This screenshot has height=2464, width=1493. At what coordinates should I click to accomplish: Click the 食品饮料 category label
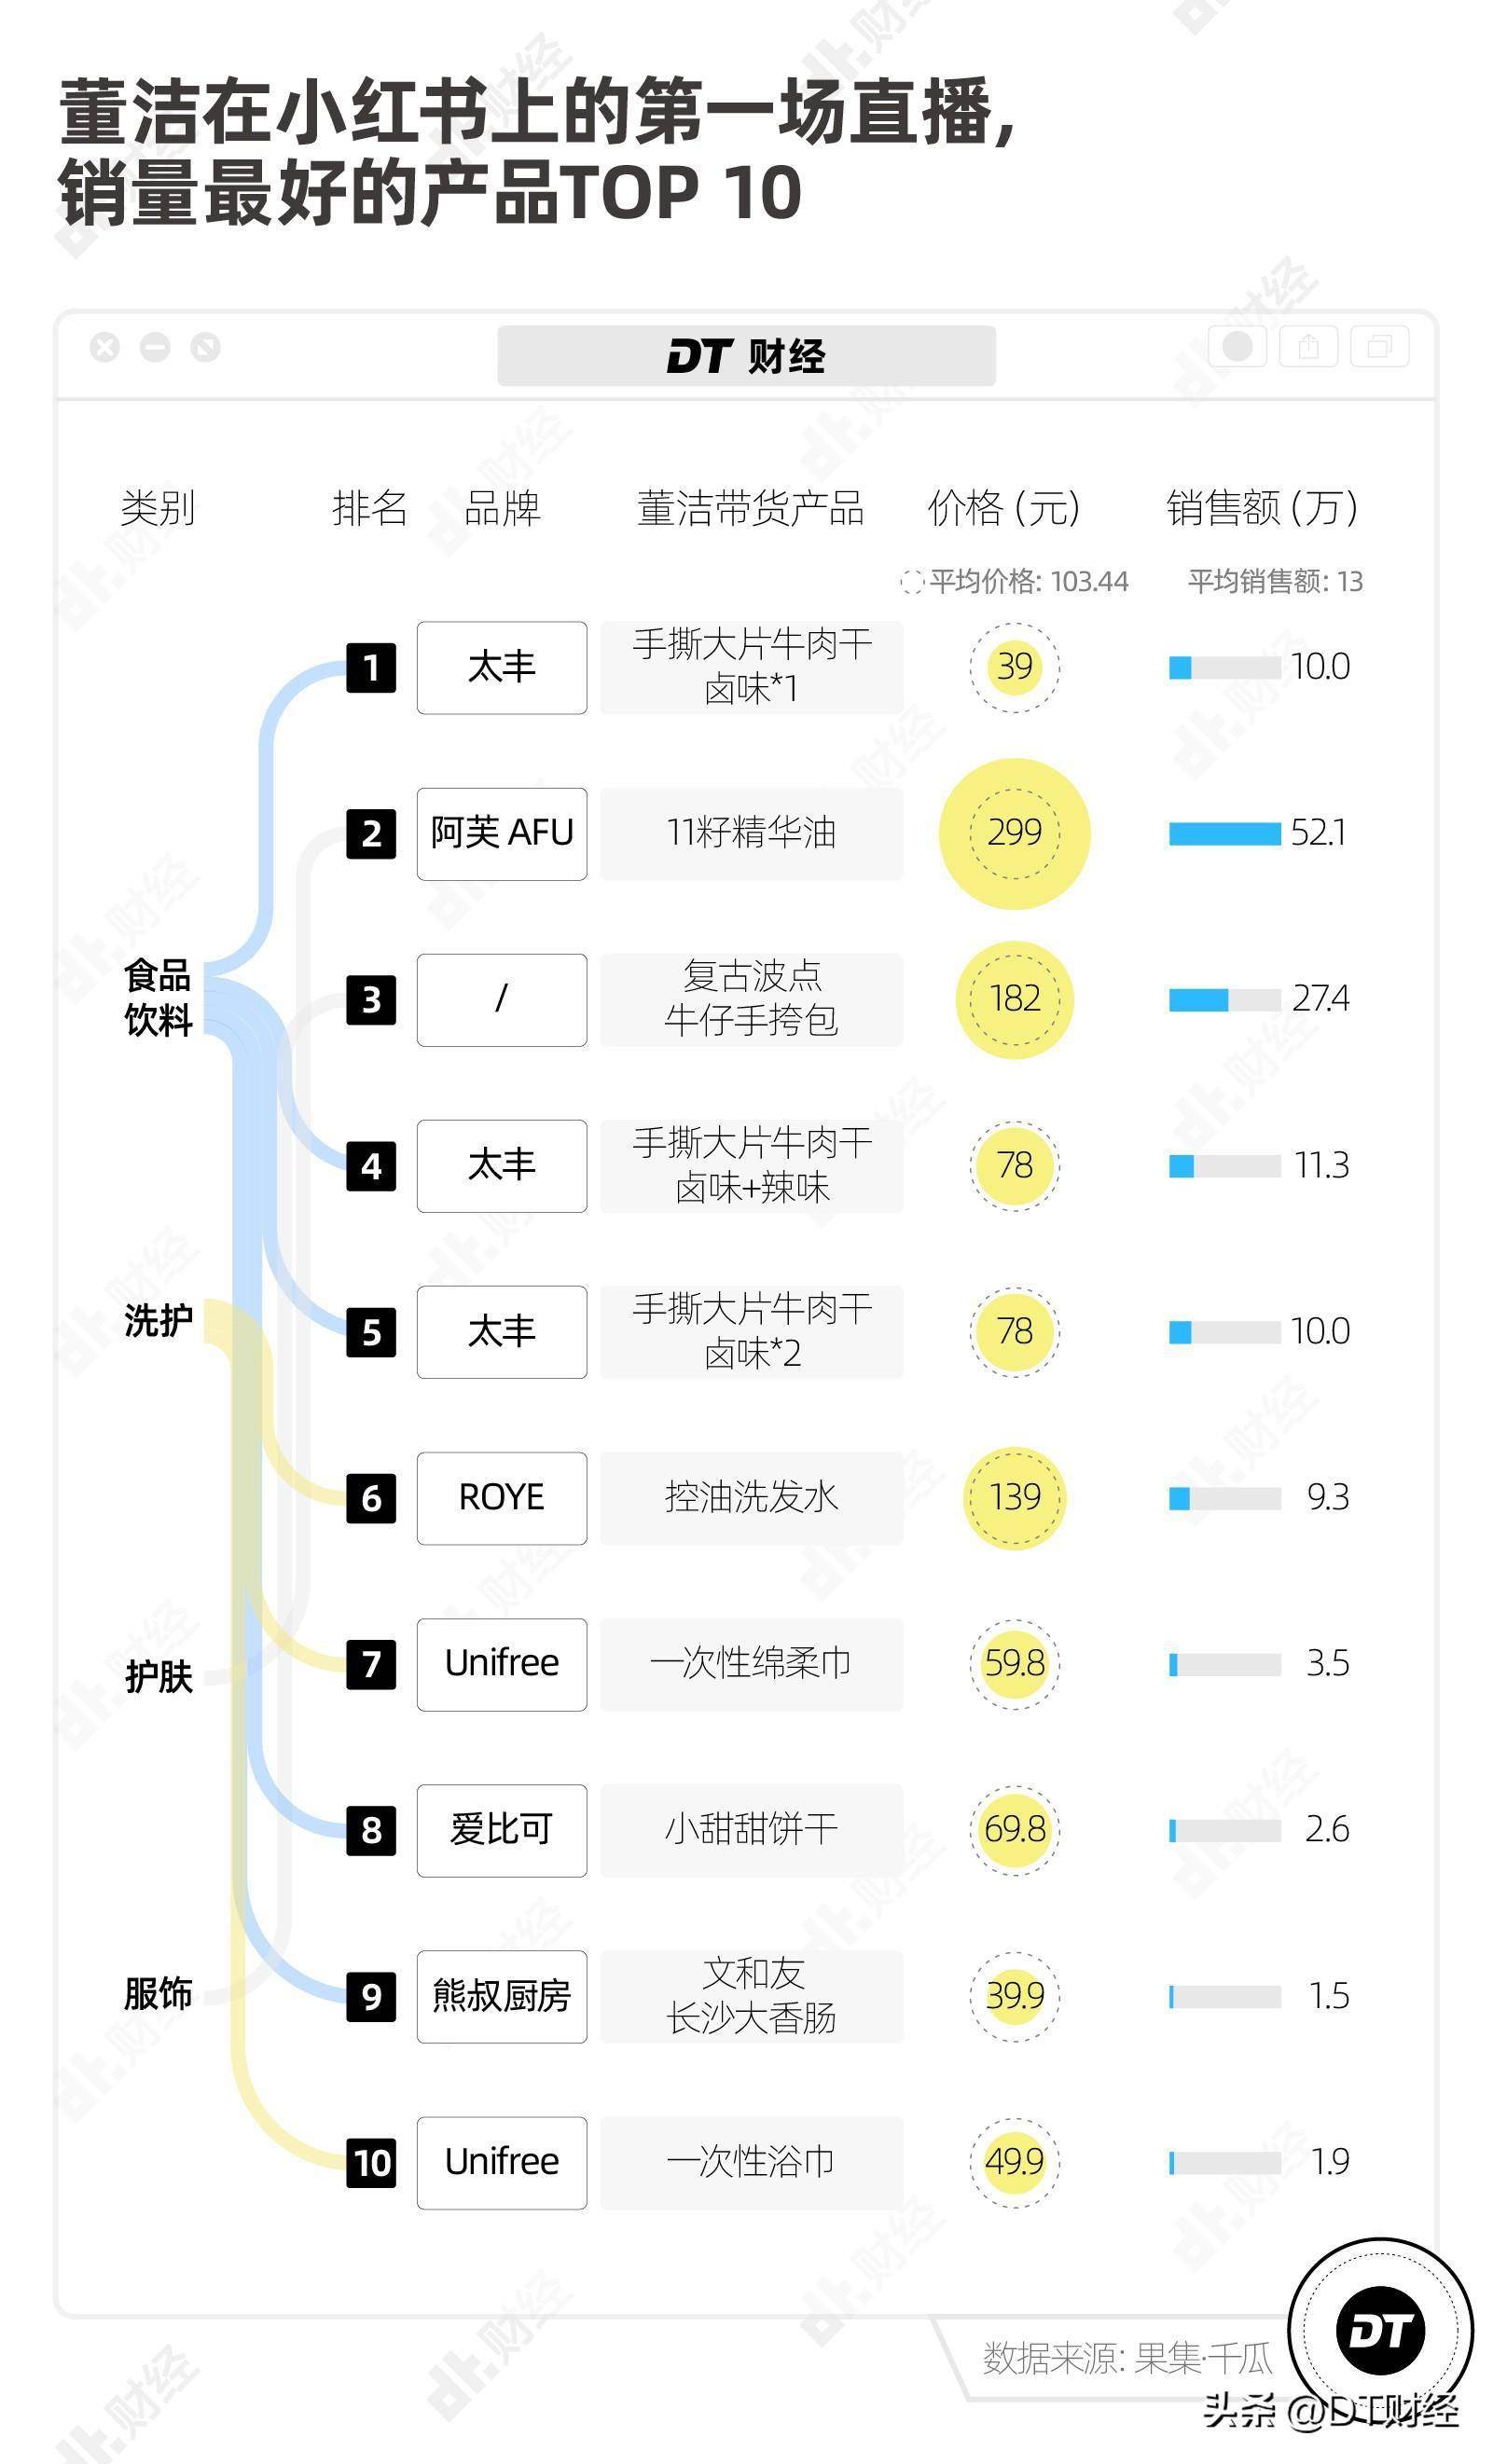(158, 997)
